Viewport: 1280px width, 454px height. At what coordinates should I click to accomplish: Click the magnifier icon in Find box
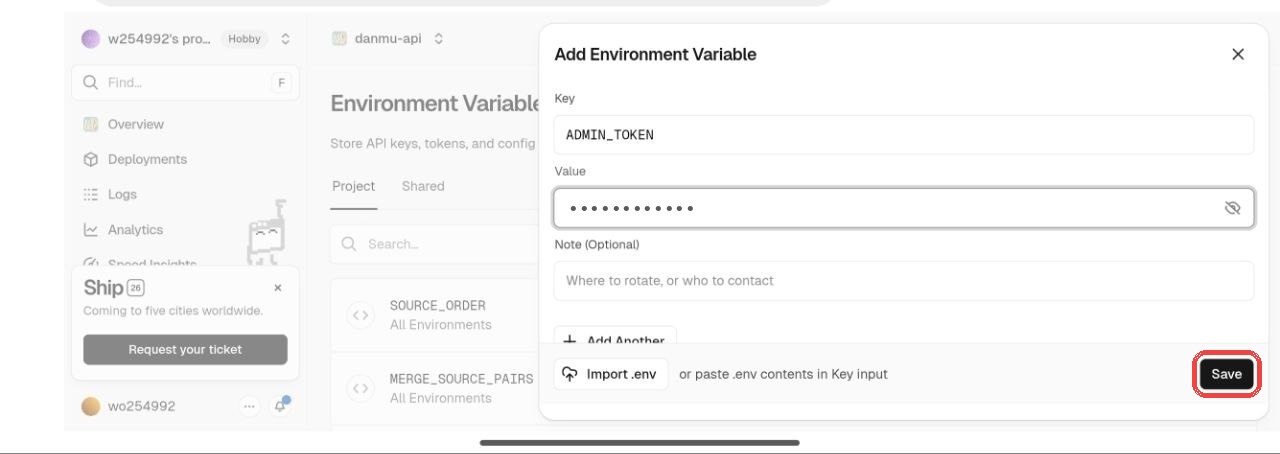pos(90,82)
